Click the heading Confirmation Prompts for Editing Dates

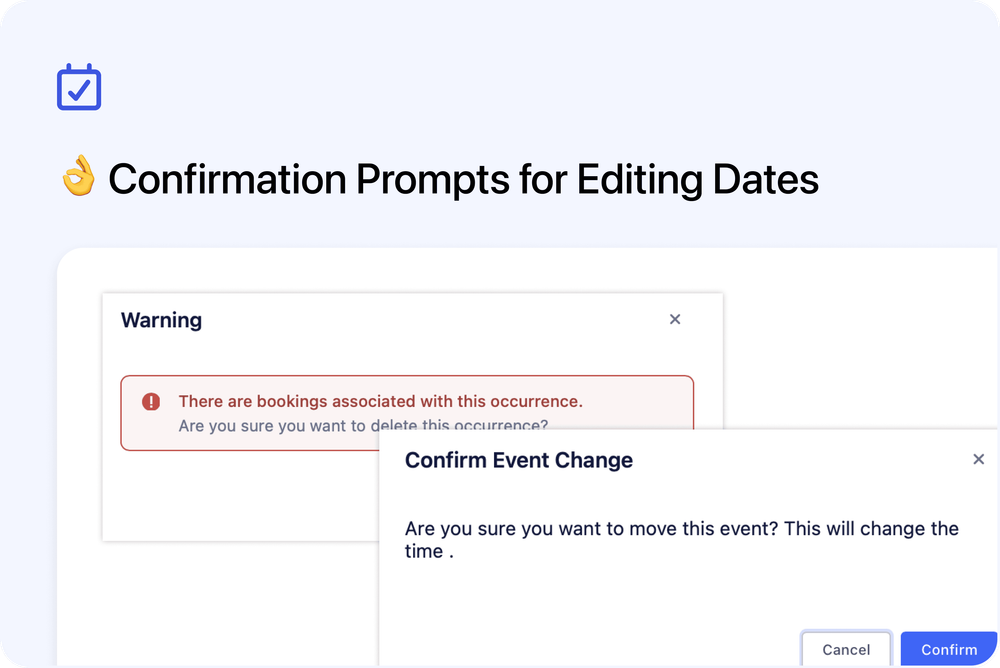(463, 179)
